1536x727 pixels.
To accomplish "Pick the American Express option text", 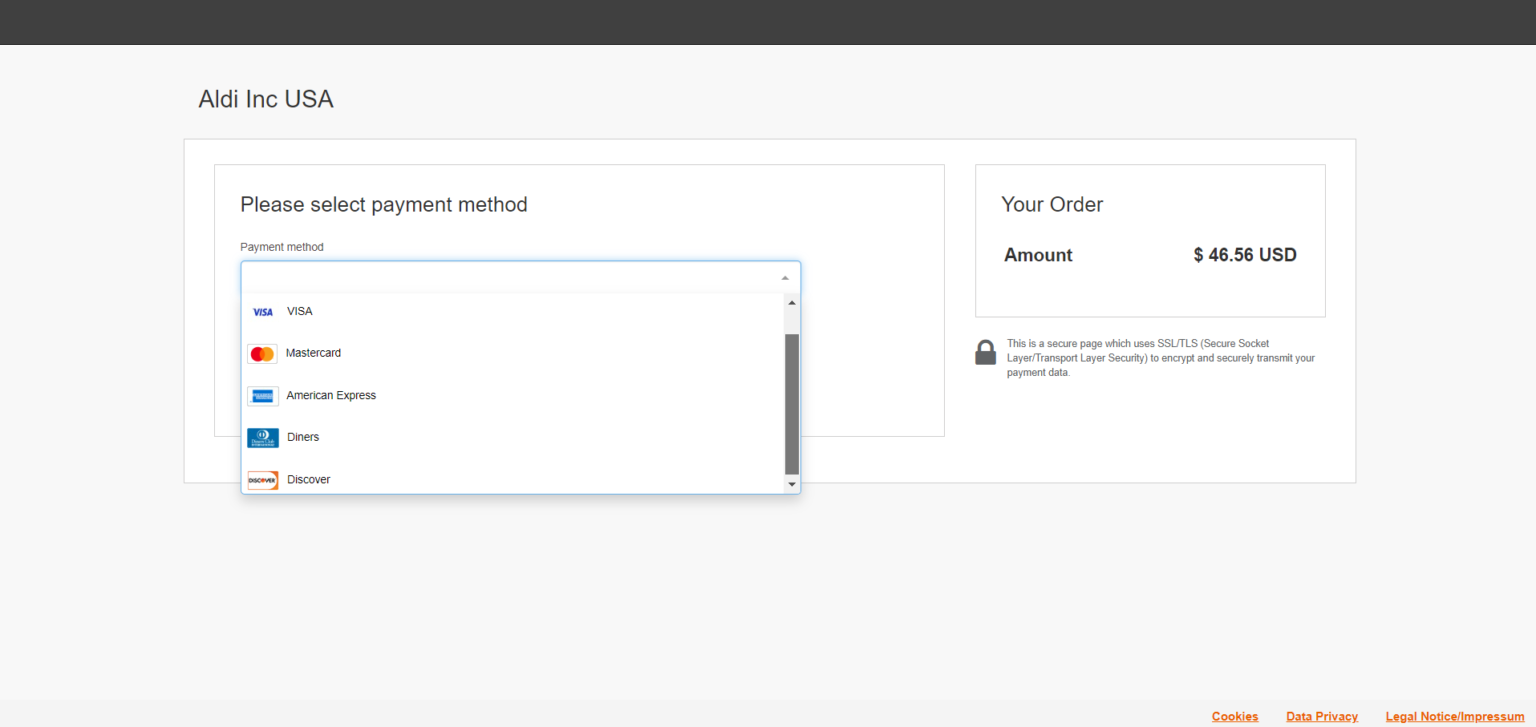I will [x=331, y=396].
